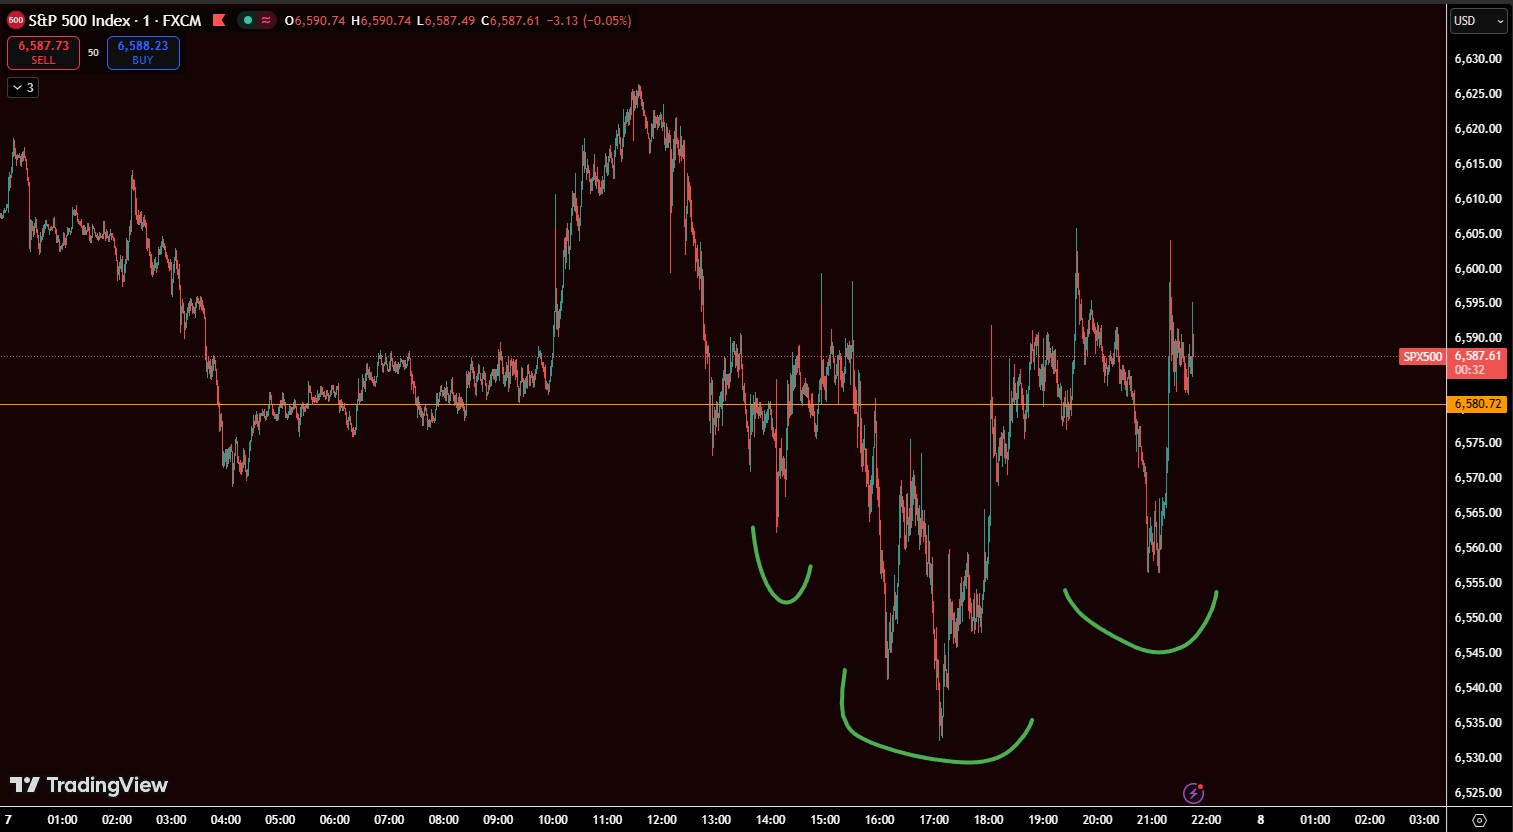Click the red S&P 500 symbol logo
Image resolution: width=1513 pixels, height=832 pixels.
(x=16, y=20)
